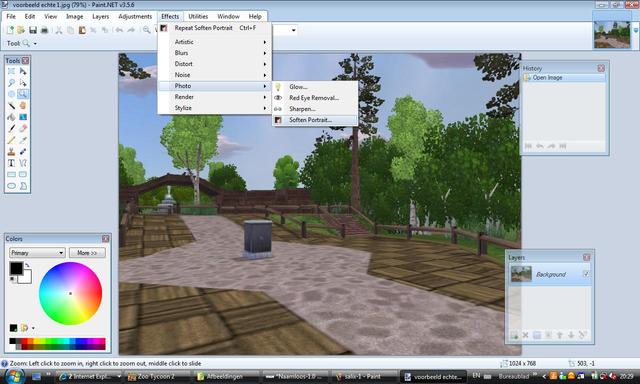This screenshot has width=640, height=384.
Task: Select the Gradient tool
Action: coord(23,117)
